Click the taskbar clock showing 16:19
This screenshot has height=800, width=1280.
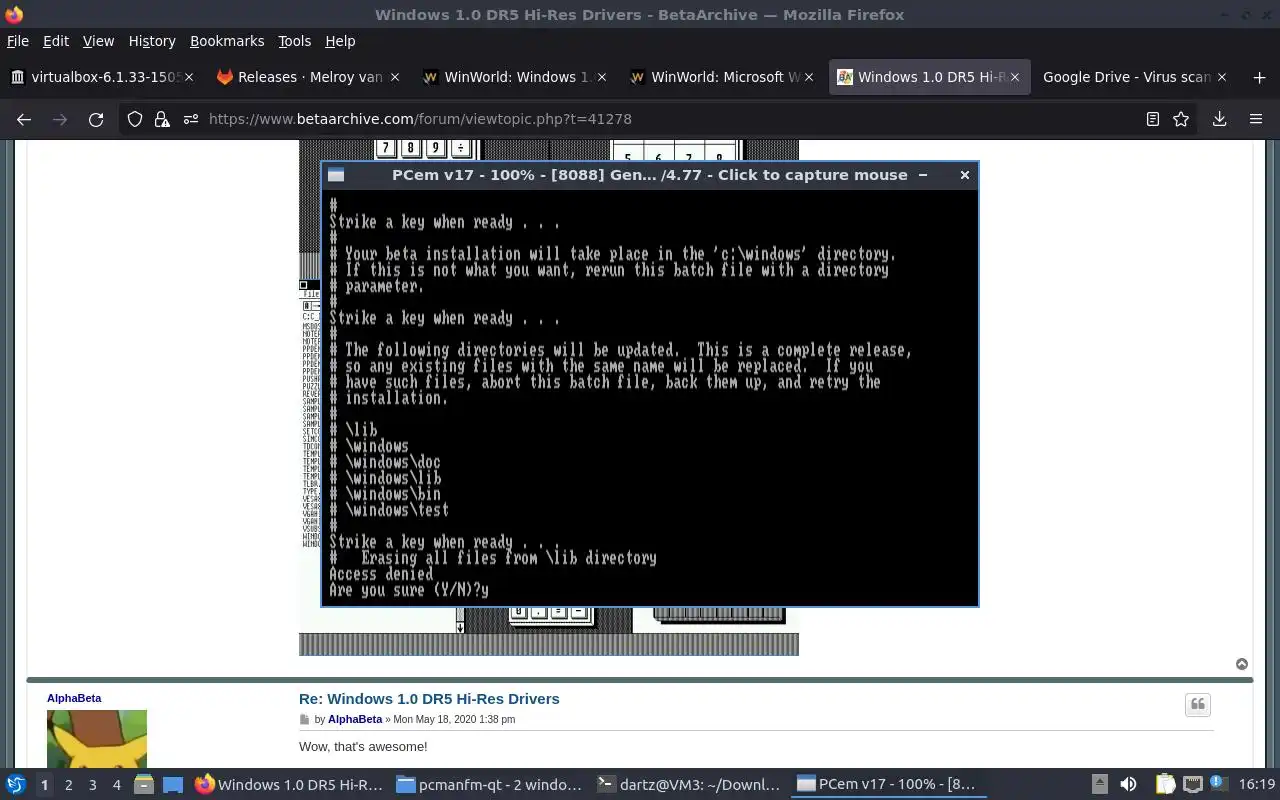click(1257, 785)
